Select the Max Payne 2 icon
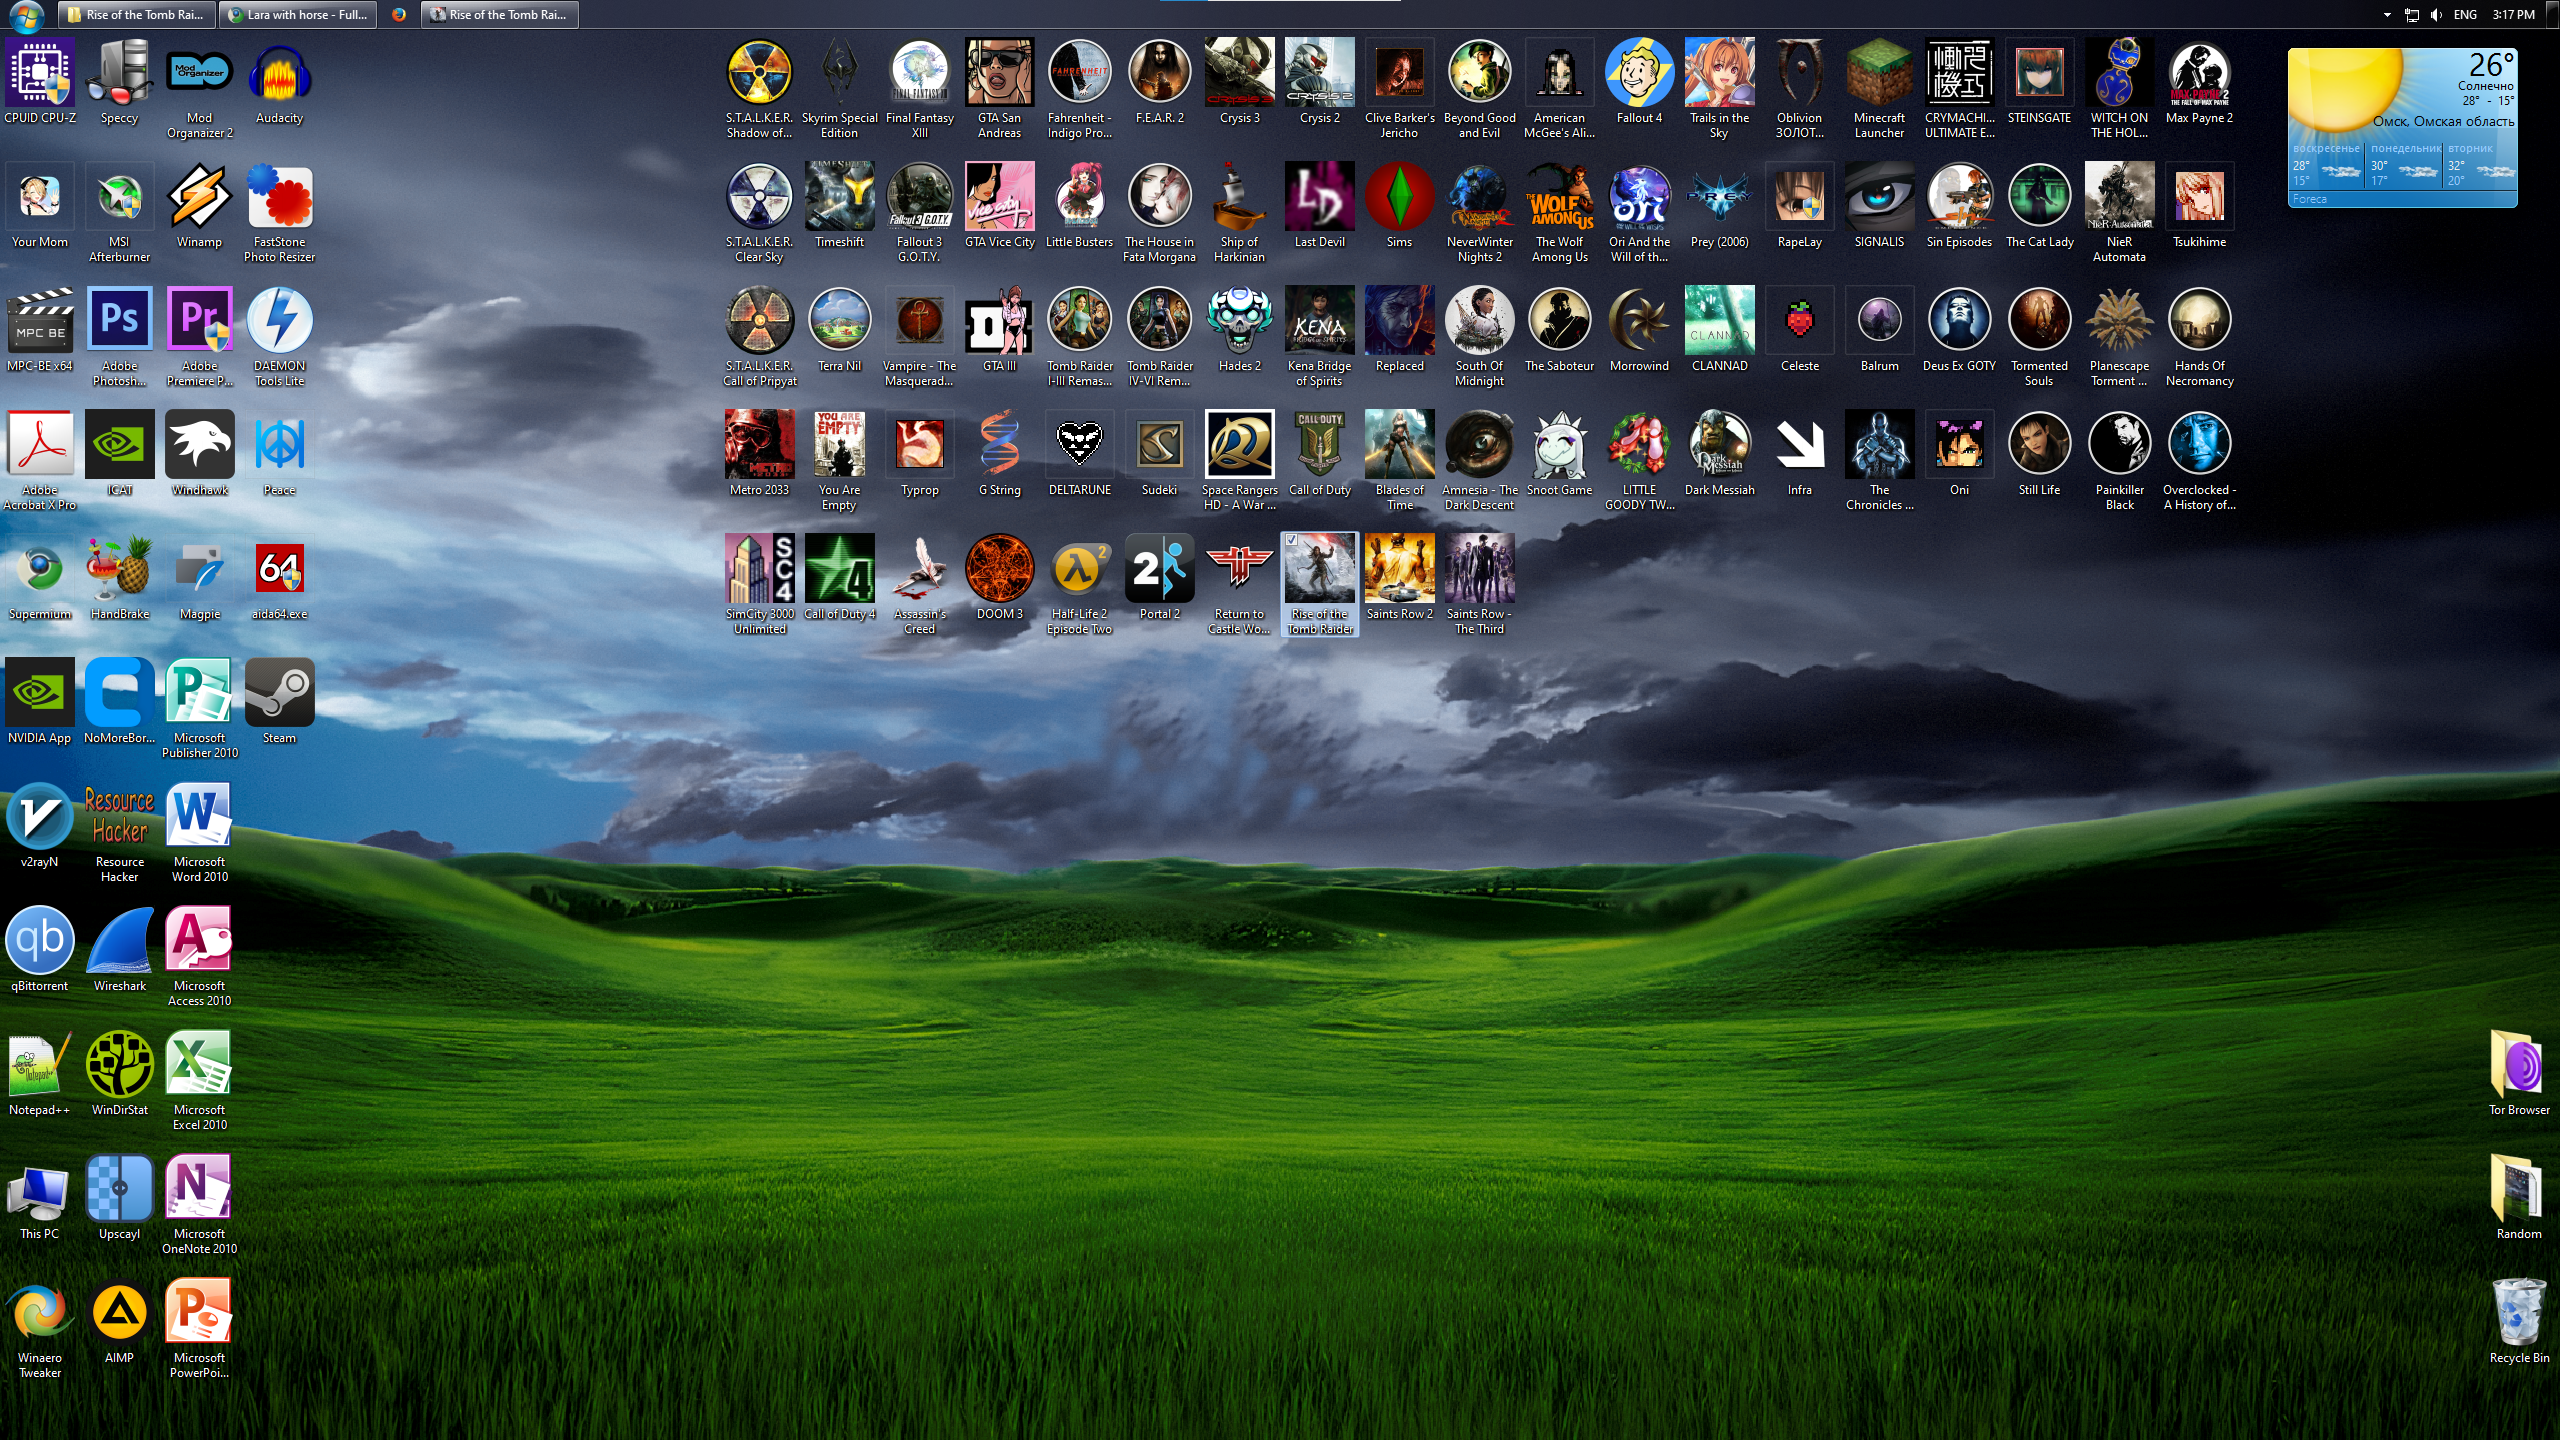The width and height of the screenshot is (2560, 1440). click(2200, 72)
